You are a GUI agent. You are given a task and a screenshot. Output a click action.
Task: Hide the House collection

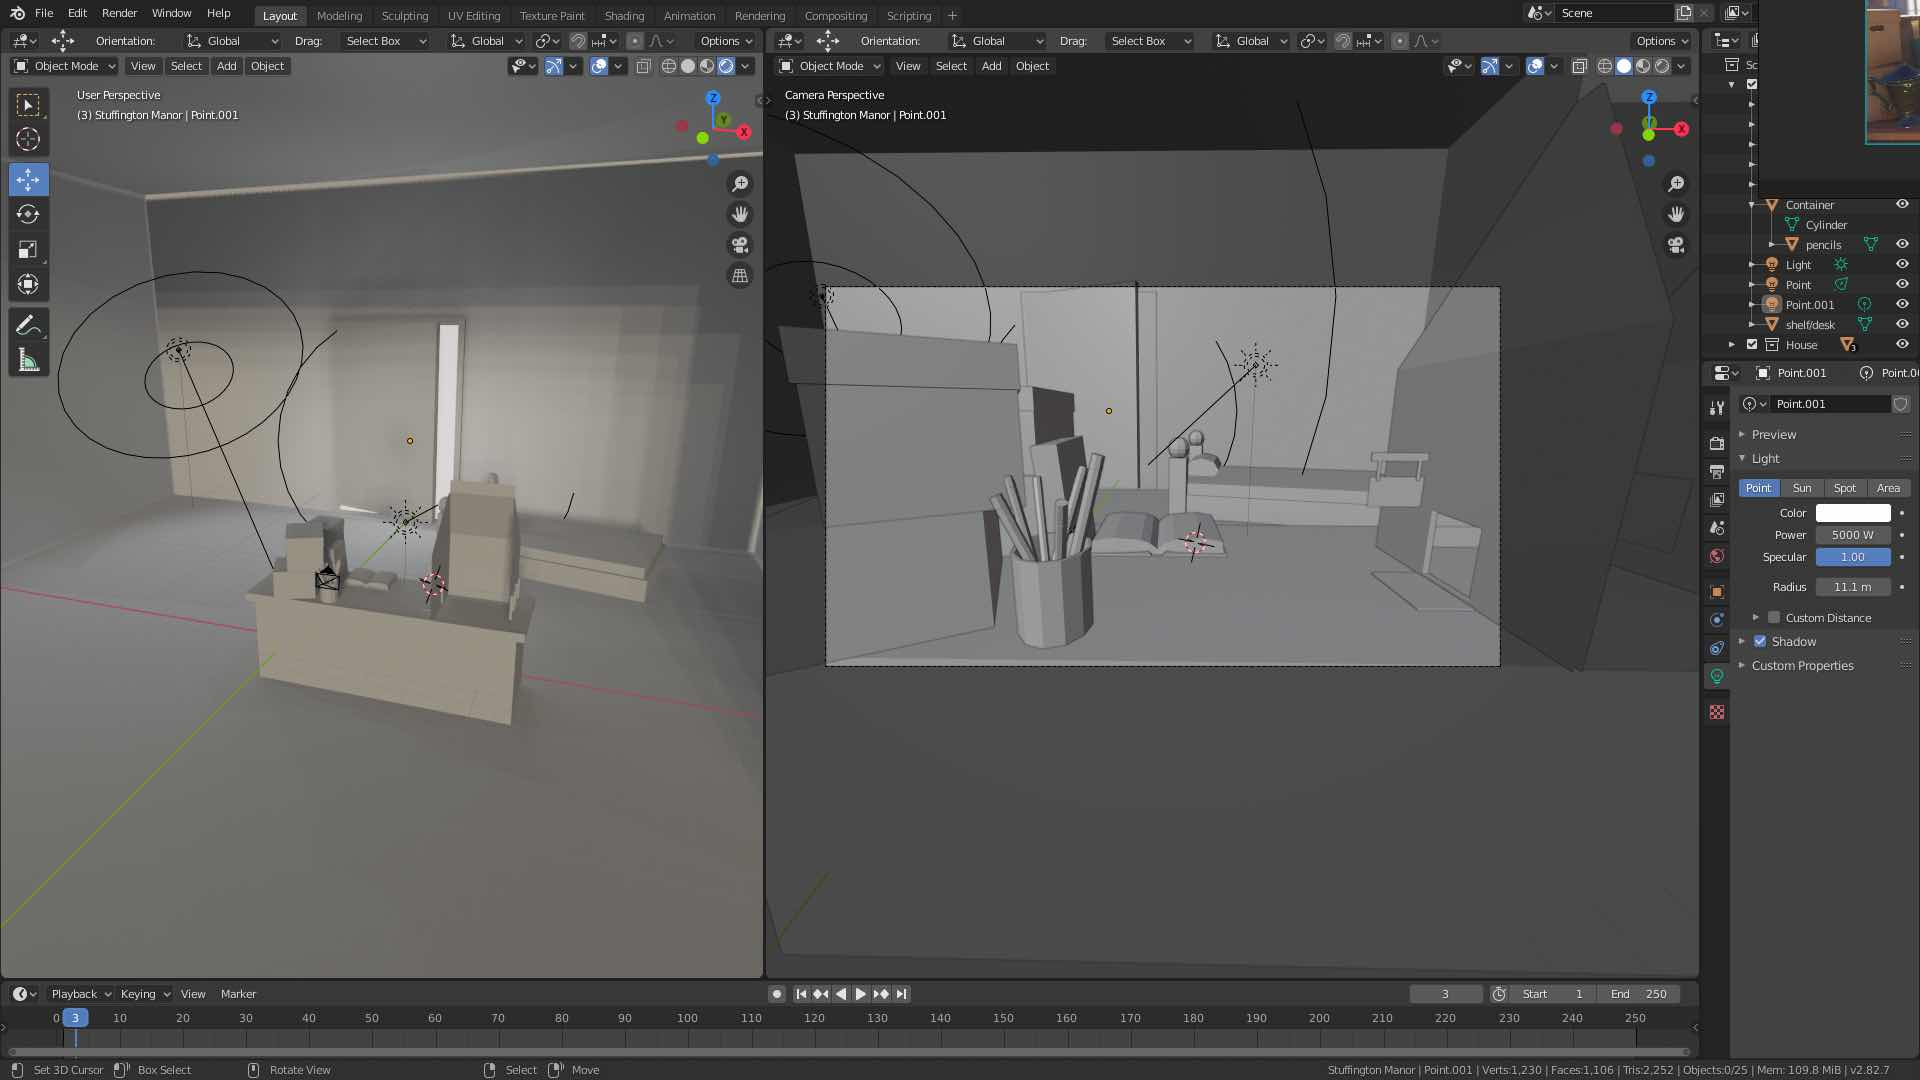pos(1902,344)
